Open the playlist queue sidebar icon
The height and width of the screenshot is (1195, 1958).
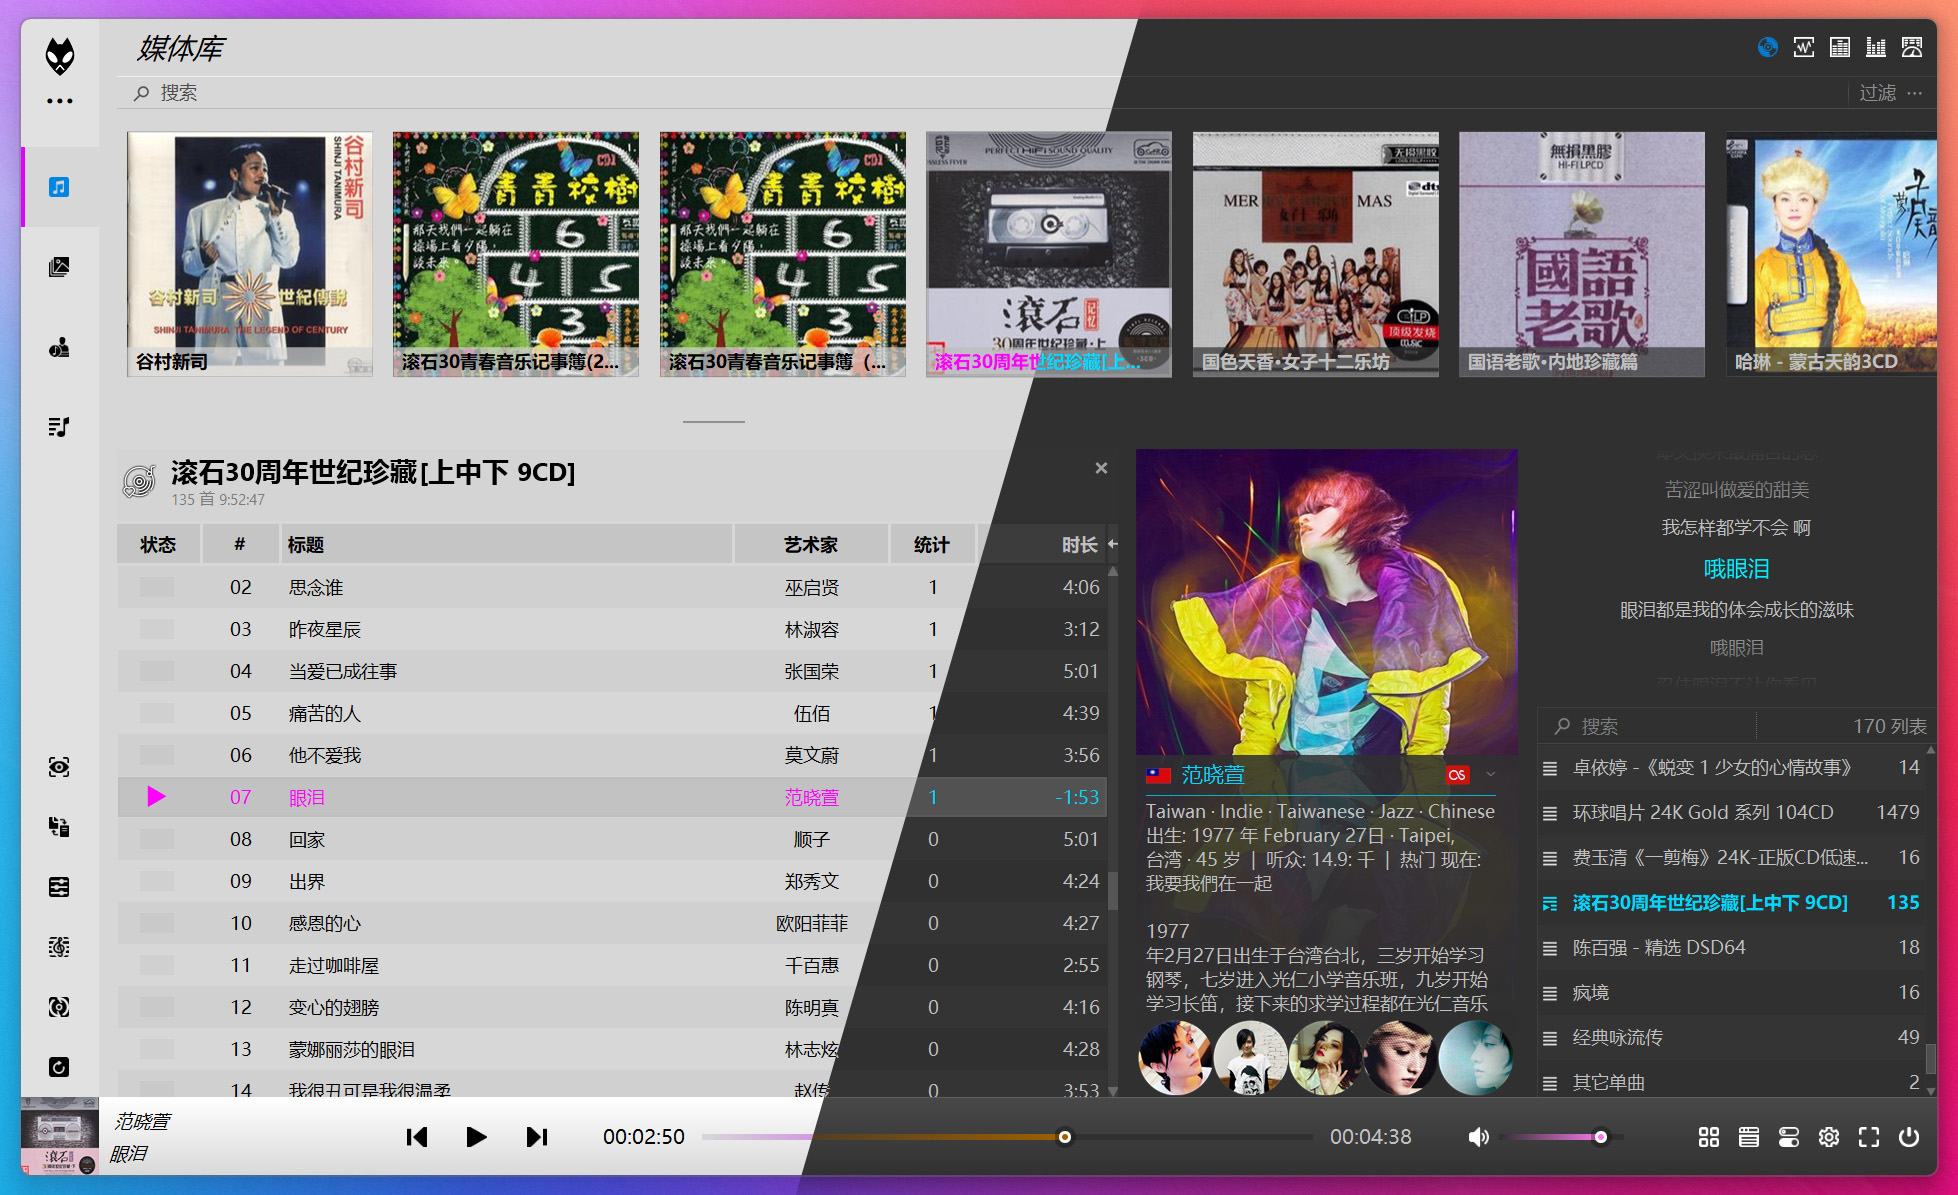(59, 427)
